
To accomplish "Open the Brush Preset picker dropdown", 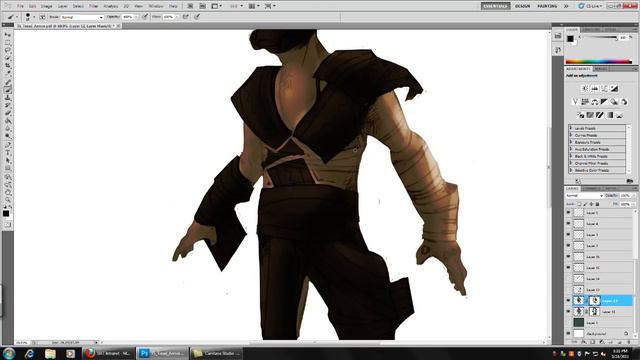I will [x=34, y=17].
